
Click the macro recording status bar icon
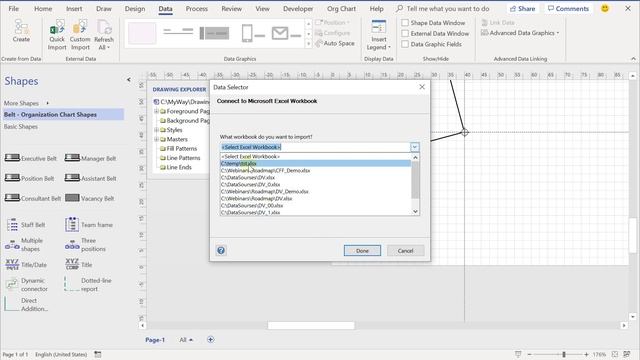pos(98,354)
